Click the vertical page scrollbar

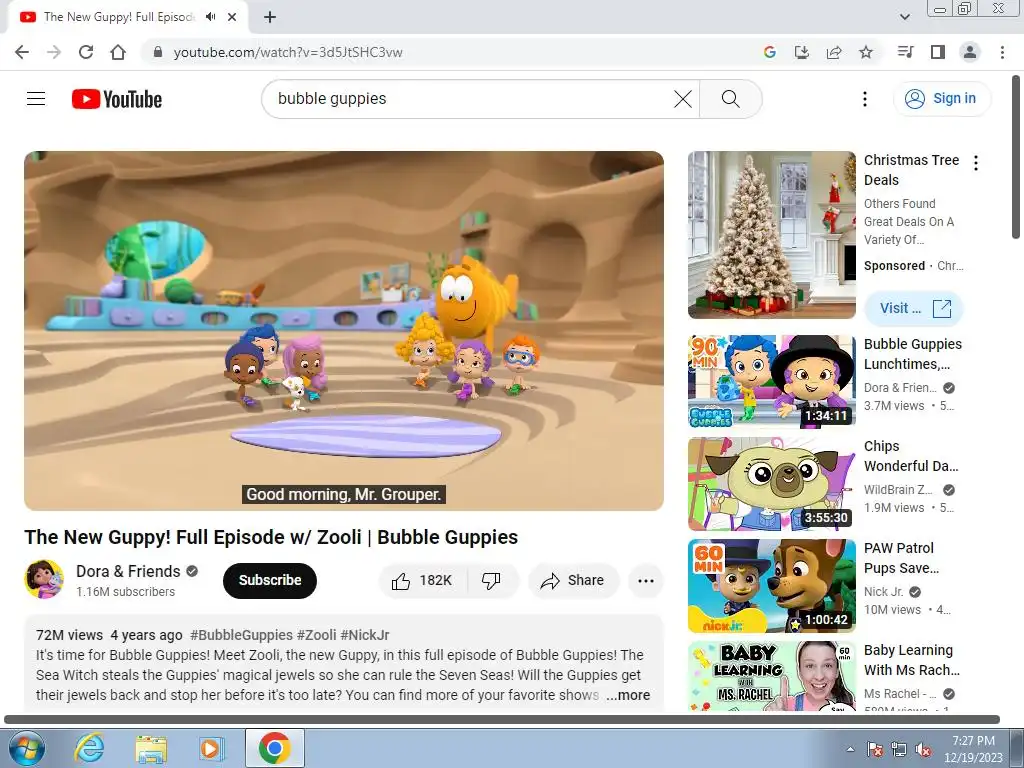[1017, 157]
